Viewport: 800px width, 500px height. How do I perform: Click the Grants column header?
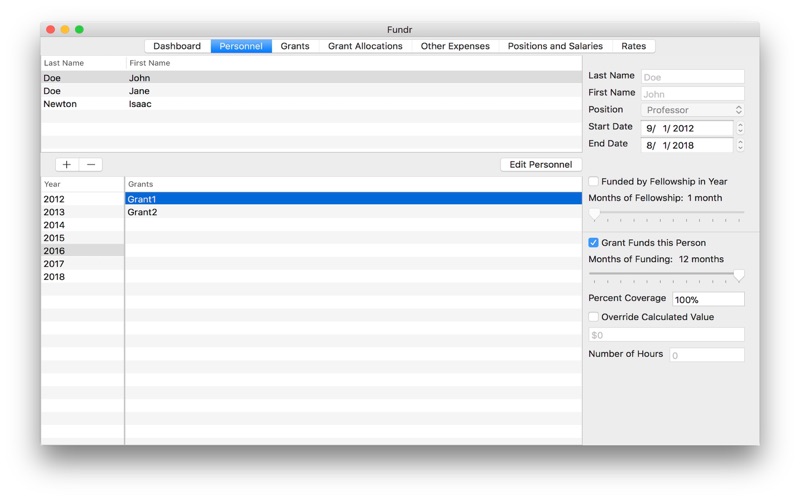click(353, 184)
